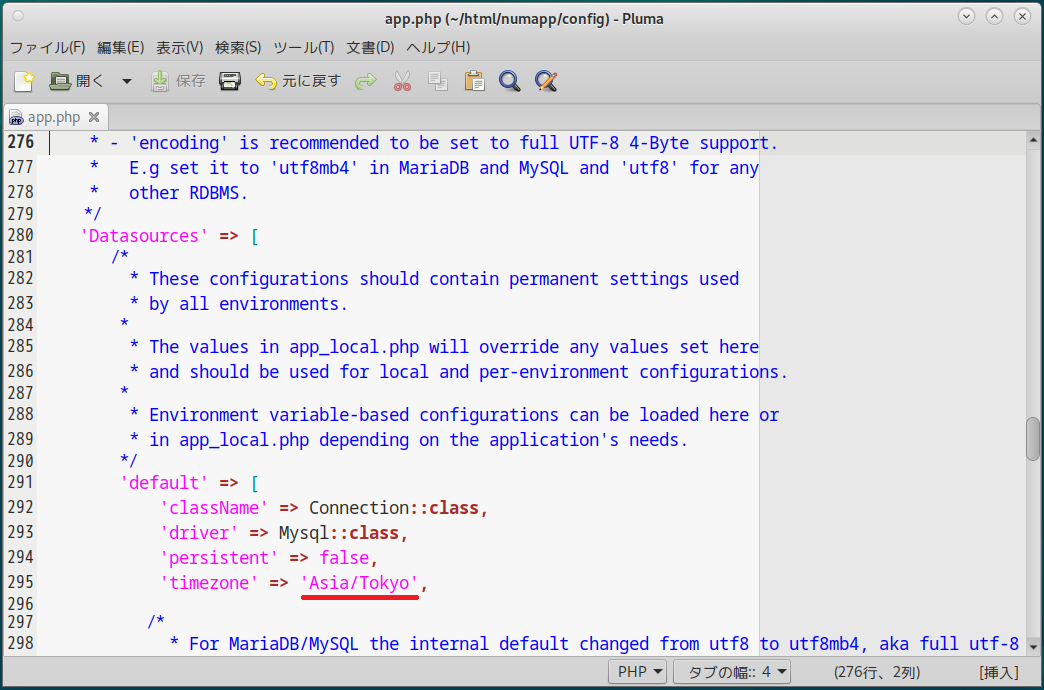Expand recent files arrow beside 開く
Viewport: 1044px width, 690px height.
[x=127, y=81]
